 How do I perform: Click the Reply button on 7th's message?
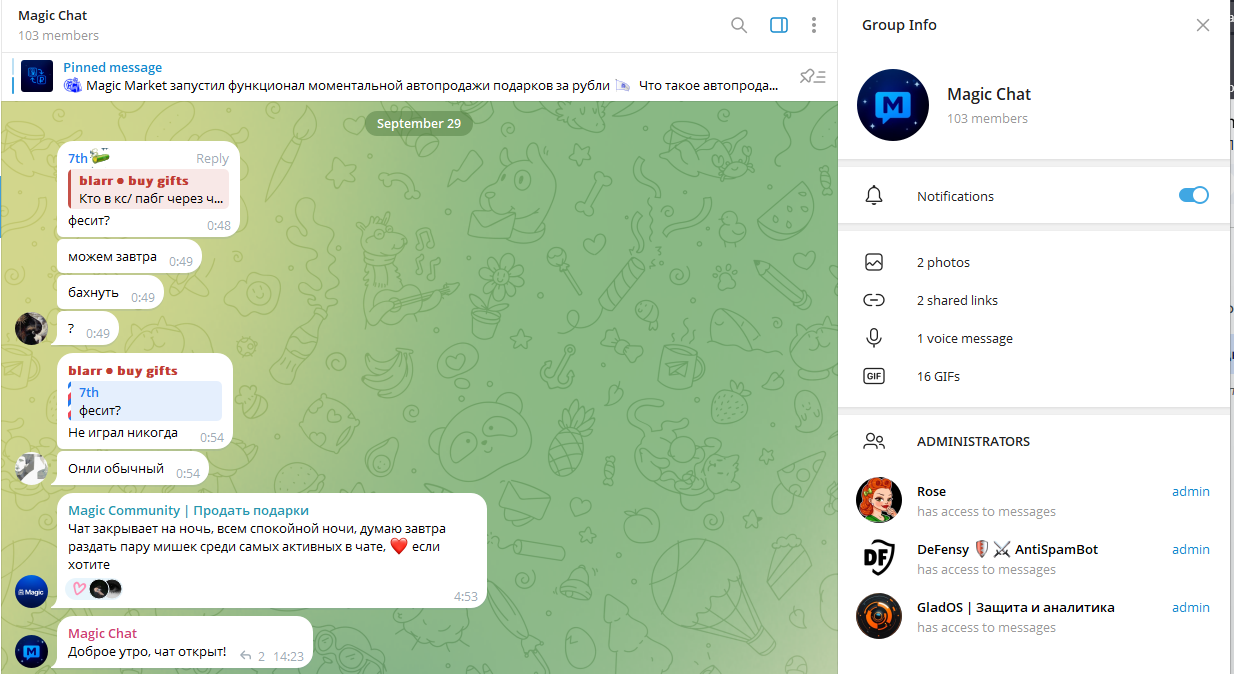212,158
